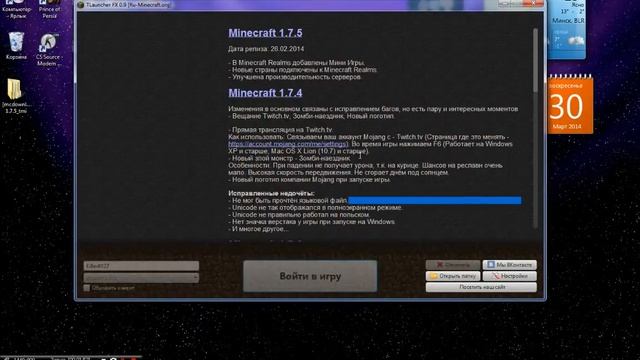Open the Компьютер desktop shortcut
Screen dimensions: 640x360
[x=16, y=9]
